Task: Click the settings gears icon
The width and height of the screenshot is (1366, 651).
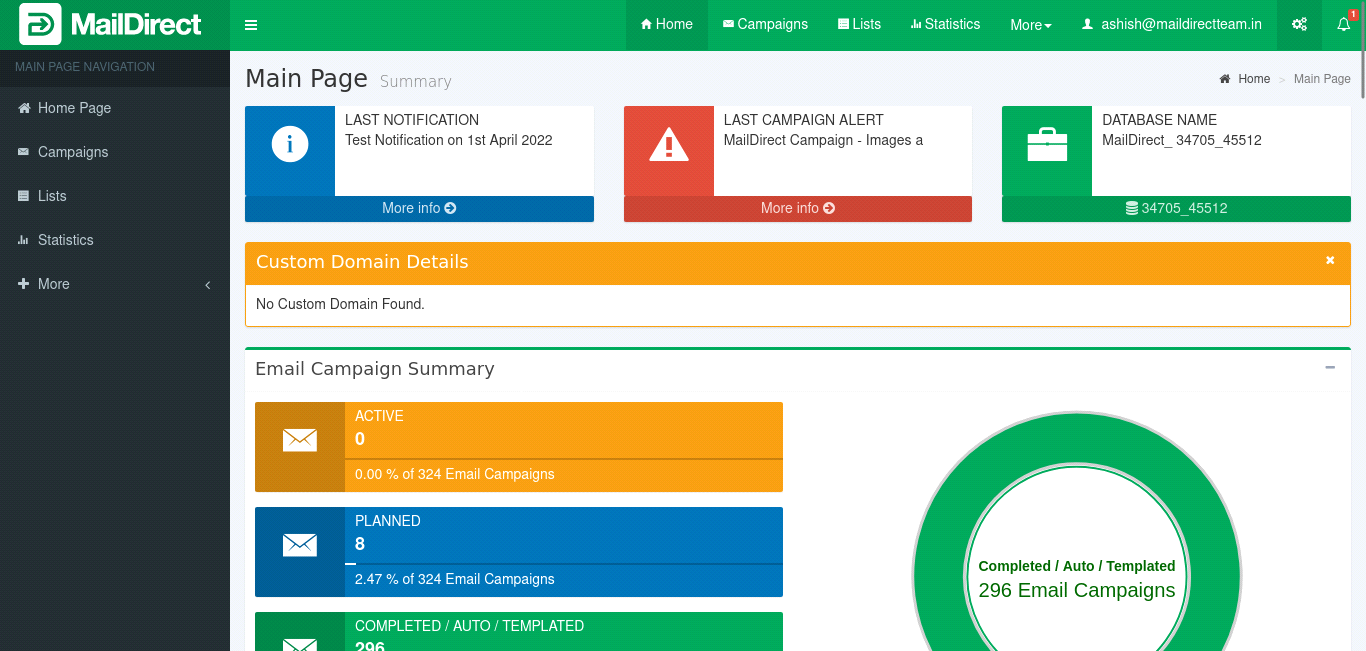Action: click(1299, 25)
